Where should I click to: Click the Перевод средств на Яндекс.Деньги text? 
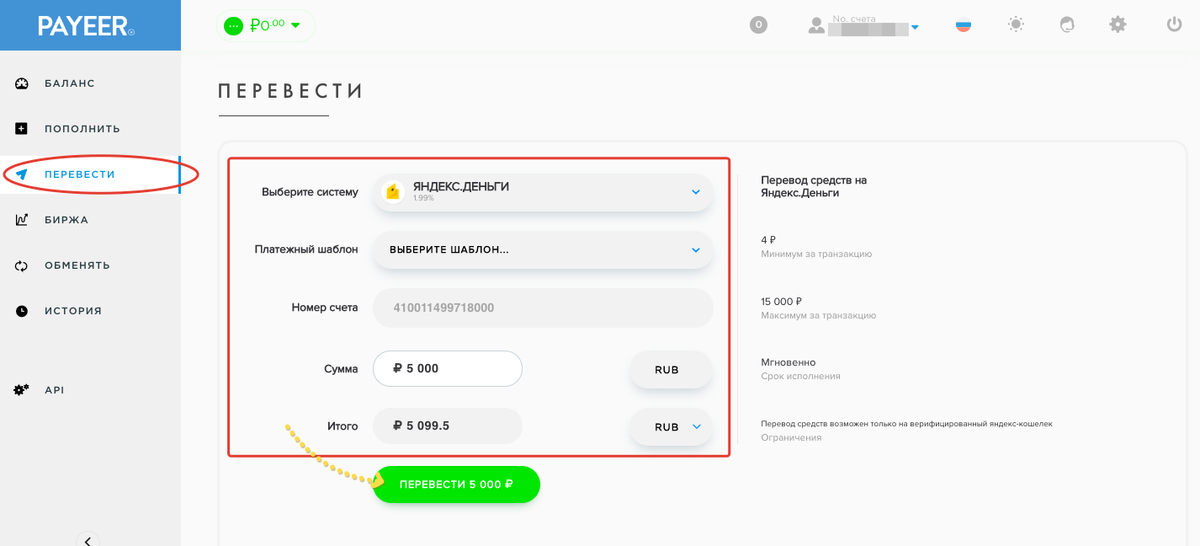(x=814, y=186)
